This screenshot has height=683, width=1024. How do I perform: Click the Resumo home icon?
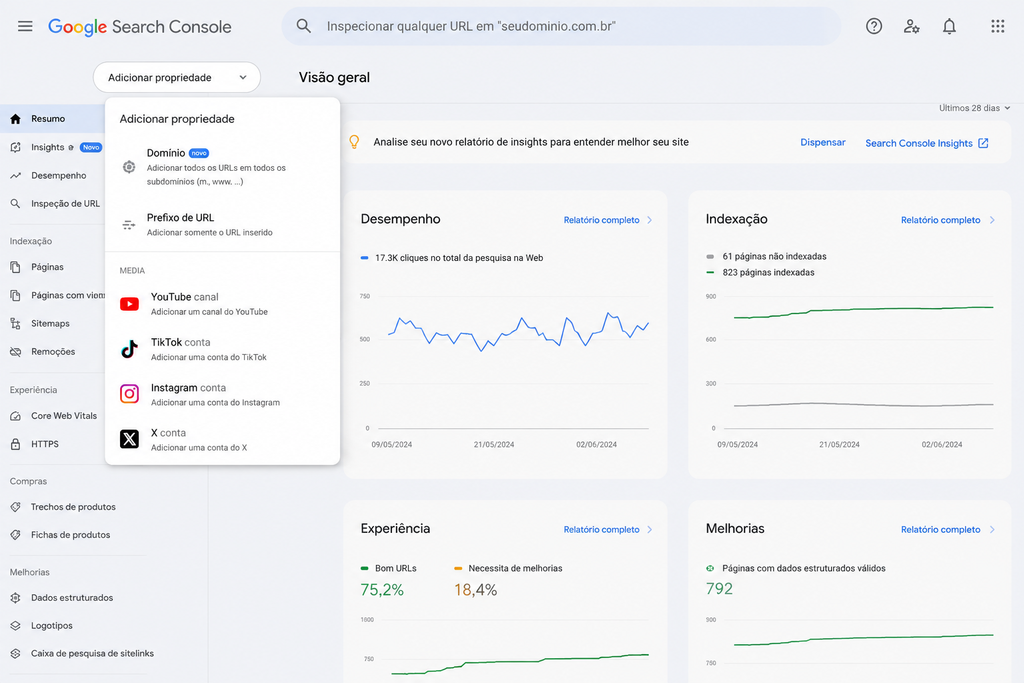16,119
